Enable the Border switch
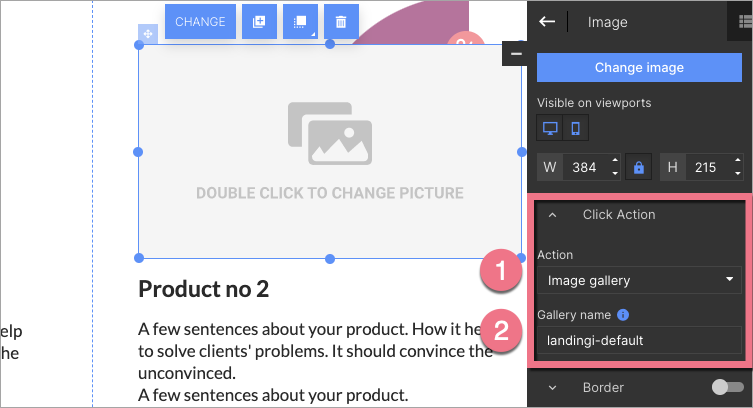Screen dimensions: 753x408 pyautogui.click(x=727, y=387)
